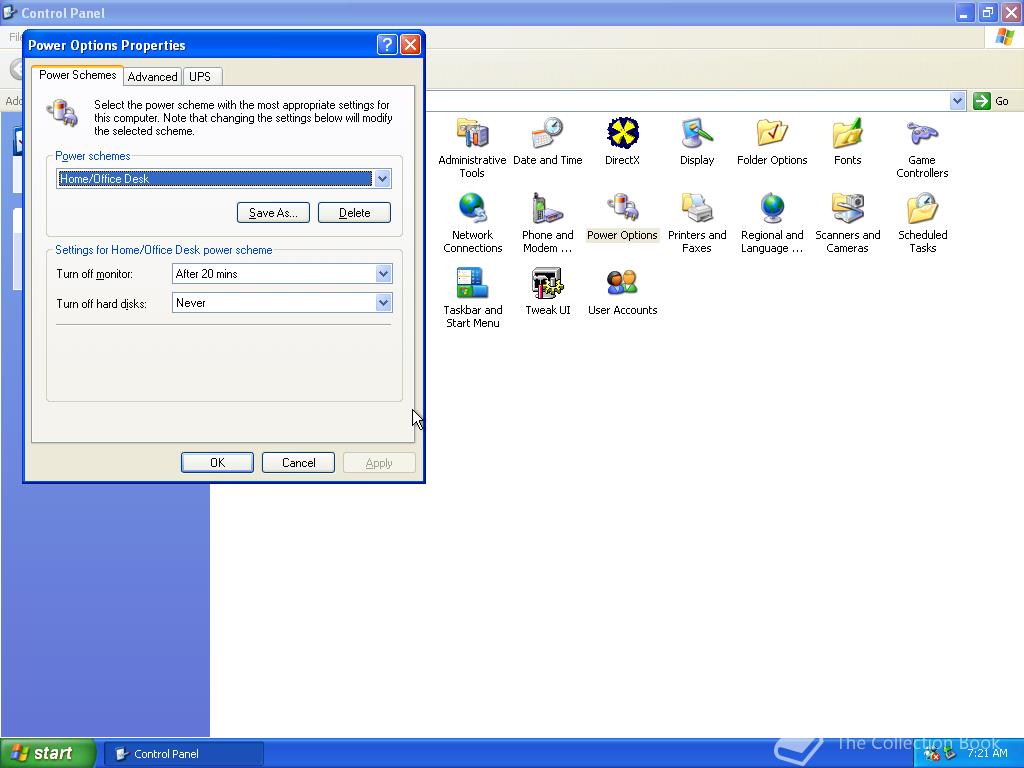This screenshot has height=768, width=1024.
Task: Open the Phone and Modem icon
Action: click(547, 223)
